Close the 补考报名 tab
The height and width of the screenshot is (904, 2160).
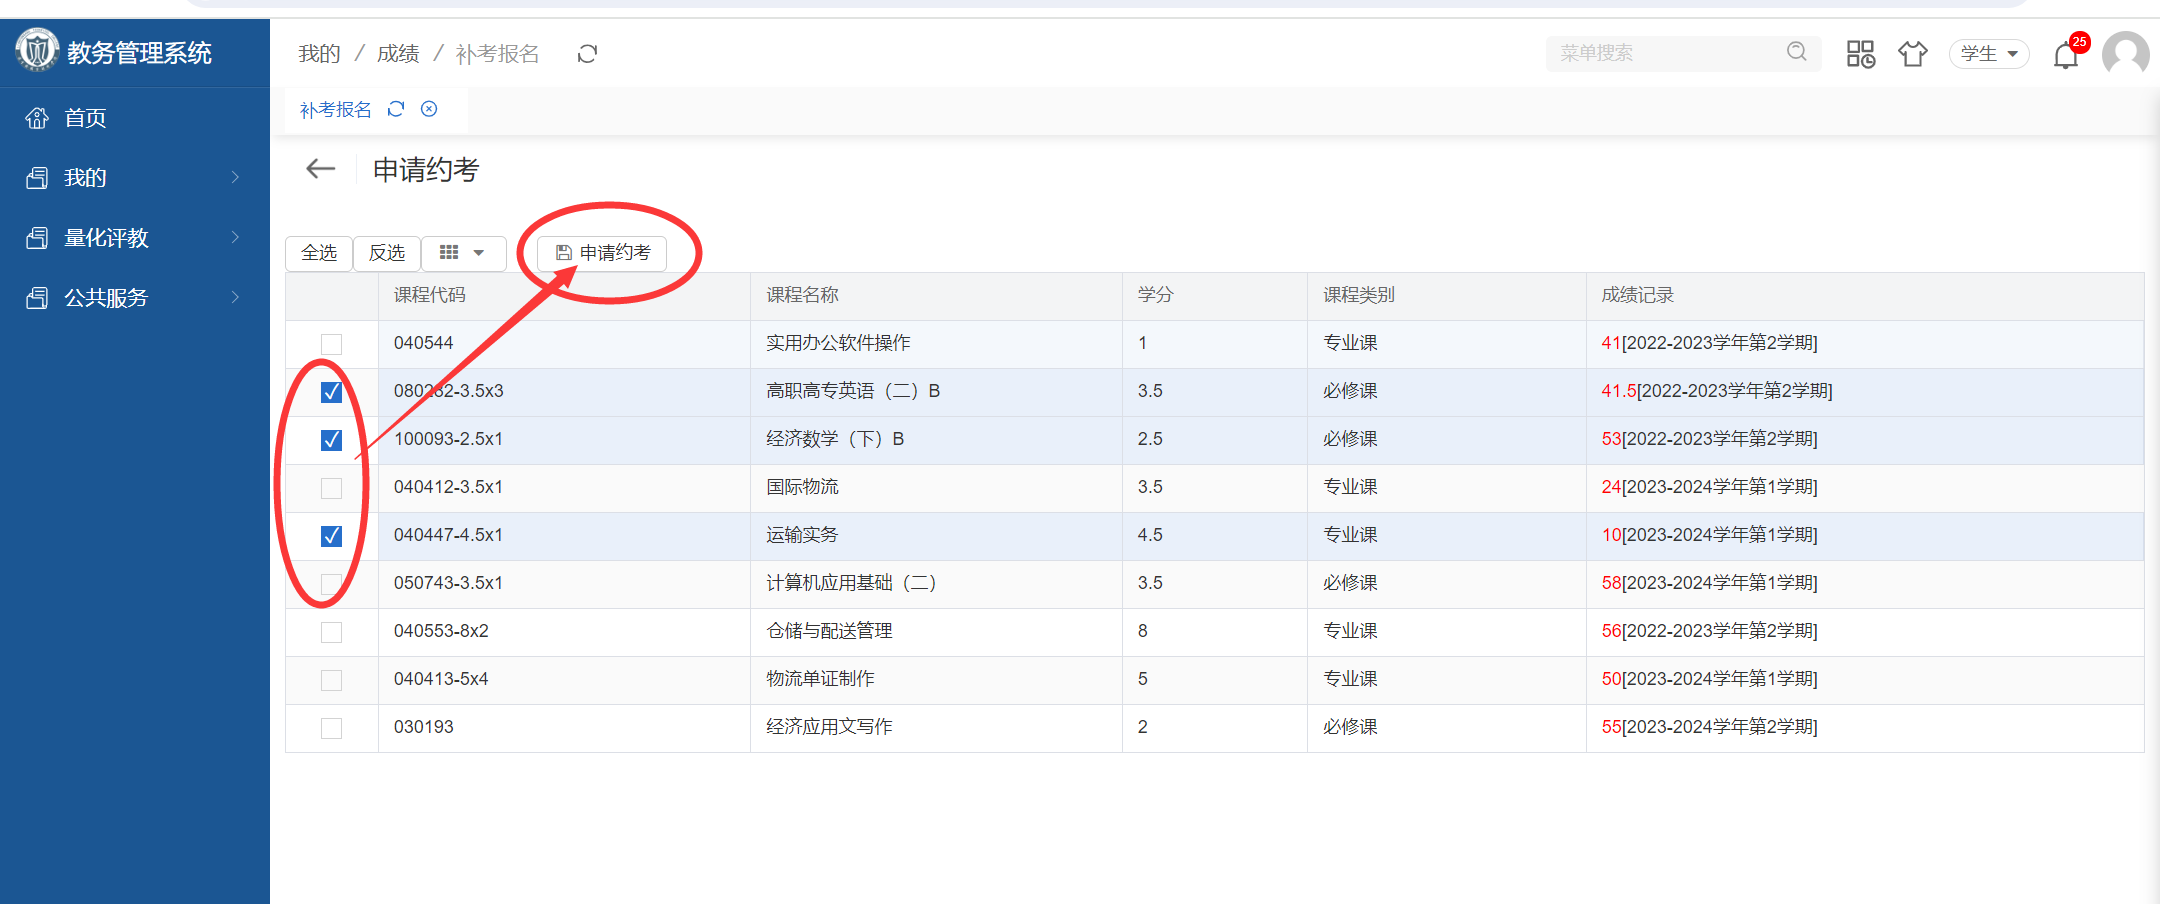click(429, 109)
